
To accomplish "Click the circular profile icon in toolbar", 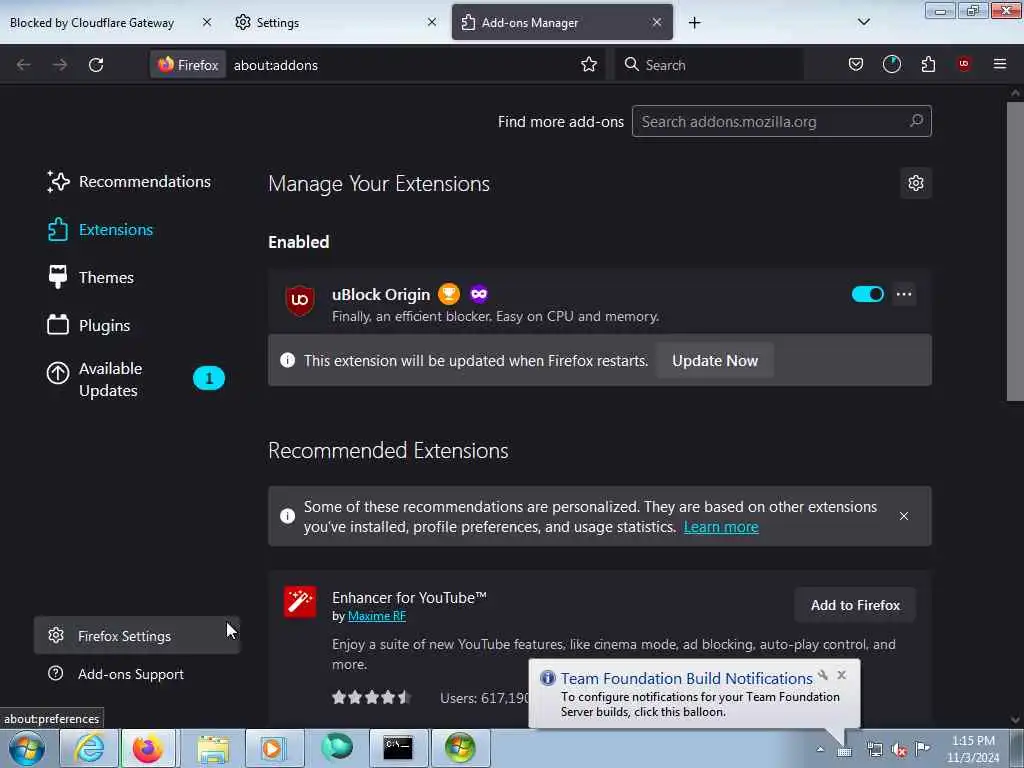I will tap(891, 64).
